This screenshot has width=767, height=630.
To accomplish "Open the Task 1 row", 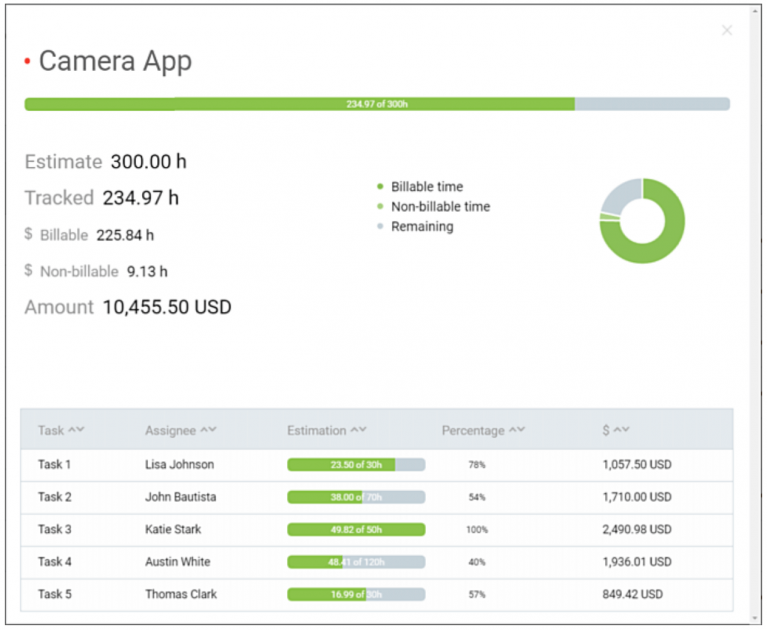I will click(55, 465).
